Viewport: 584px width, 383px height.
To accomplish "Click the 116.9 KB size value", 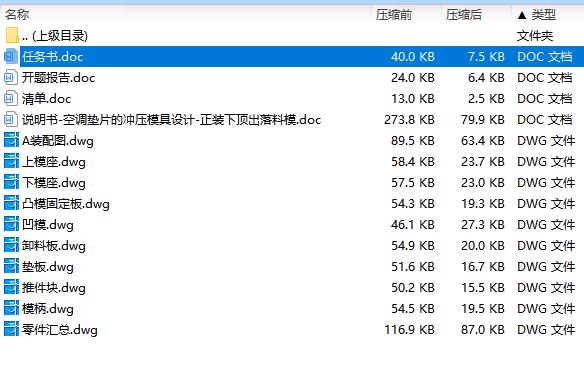I will click(409, 330).
